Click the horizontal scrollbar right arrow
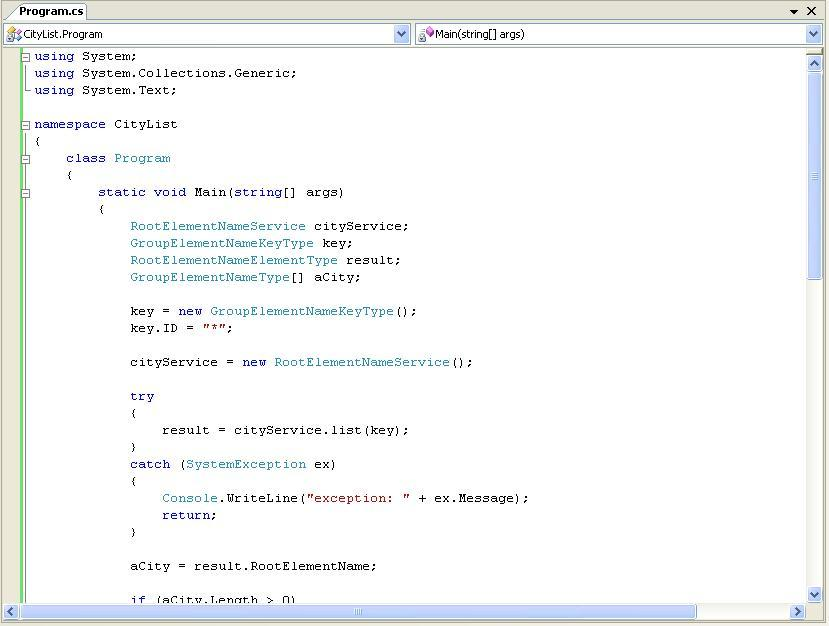 pyautogui.click(x=797, y=612)
